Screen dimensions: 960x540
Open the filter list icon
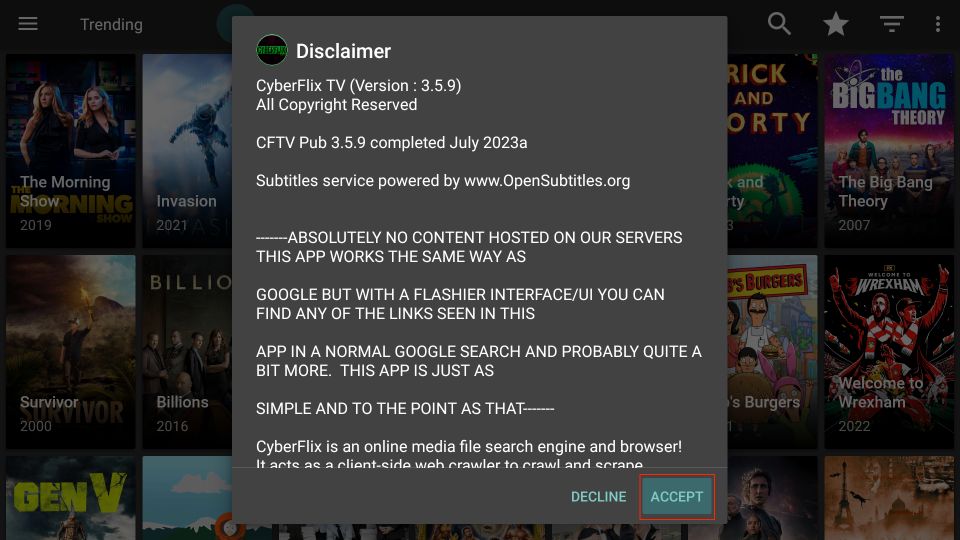point(891,24)
